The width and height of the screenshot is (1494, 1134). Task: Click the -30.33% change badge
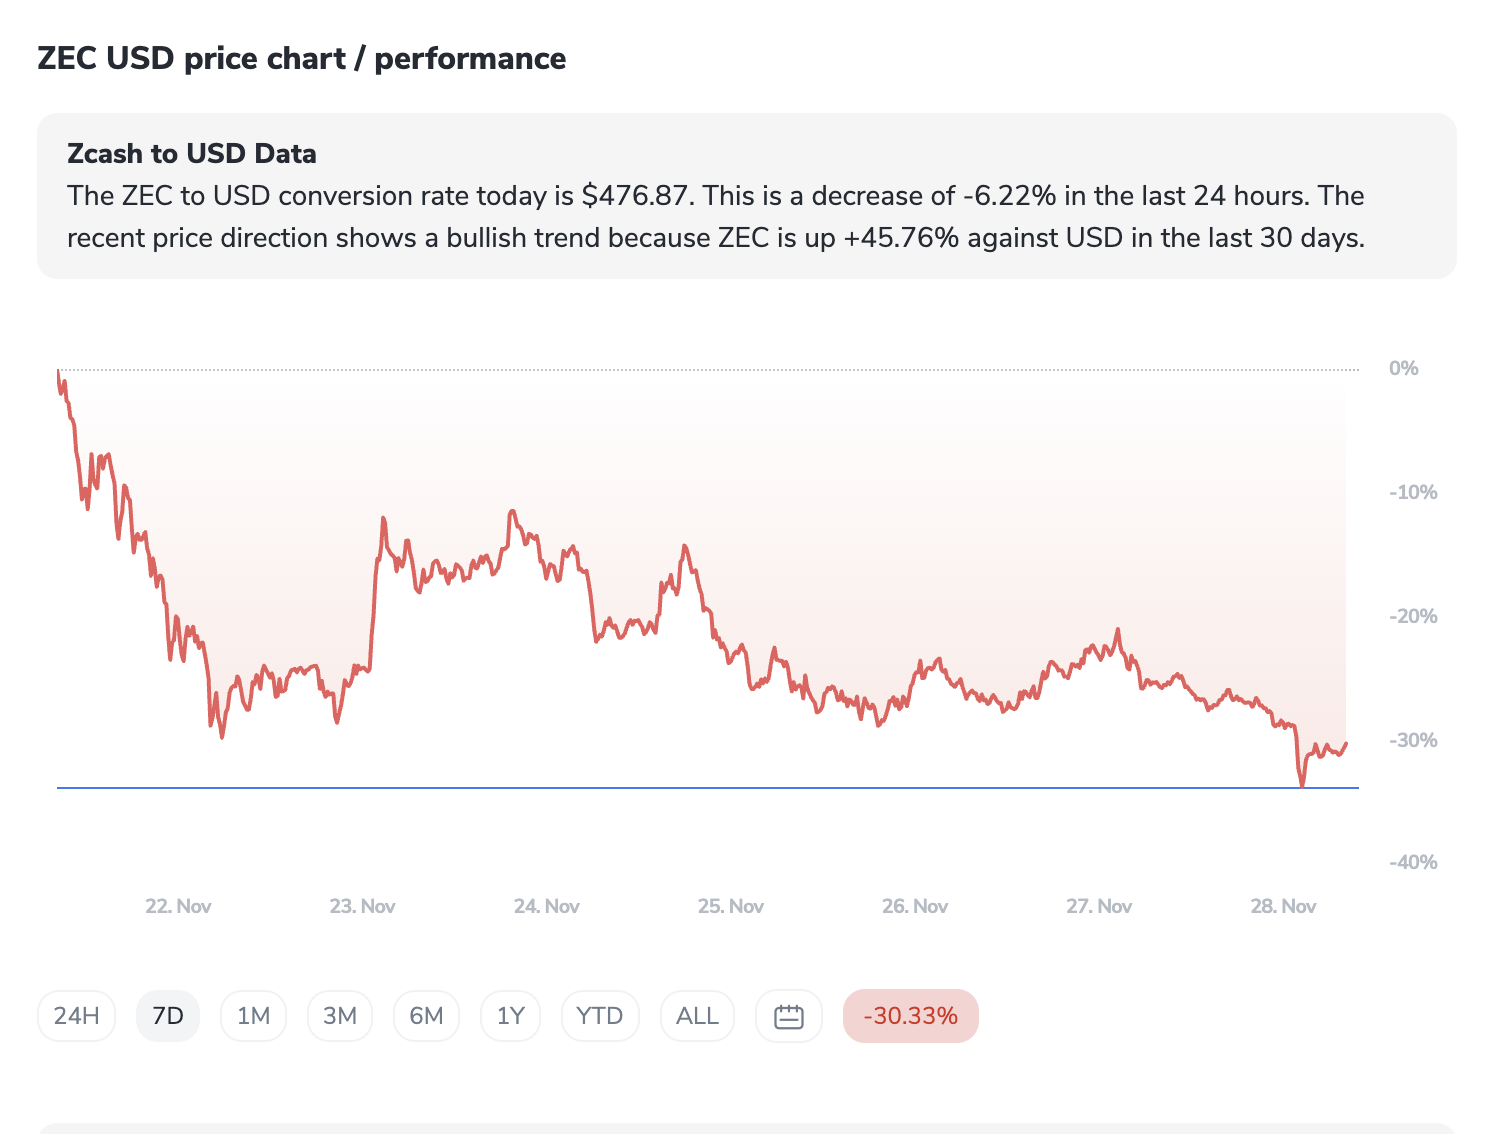pos(910,1016)
